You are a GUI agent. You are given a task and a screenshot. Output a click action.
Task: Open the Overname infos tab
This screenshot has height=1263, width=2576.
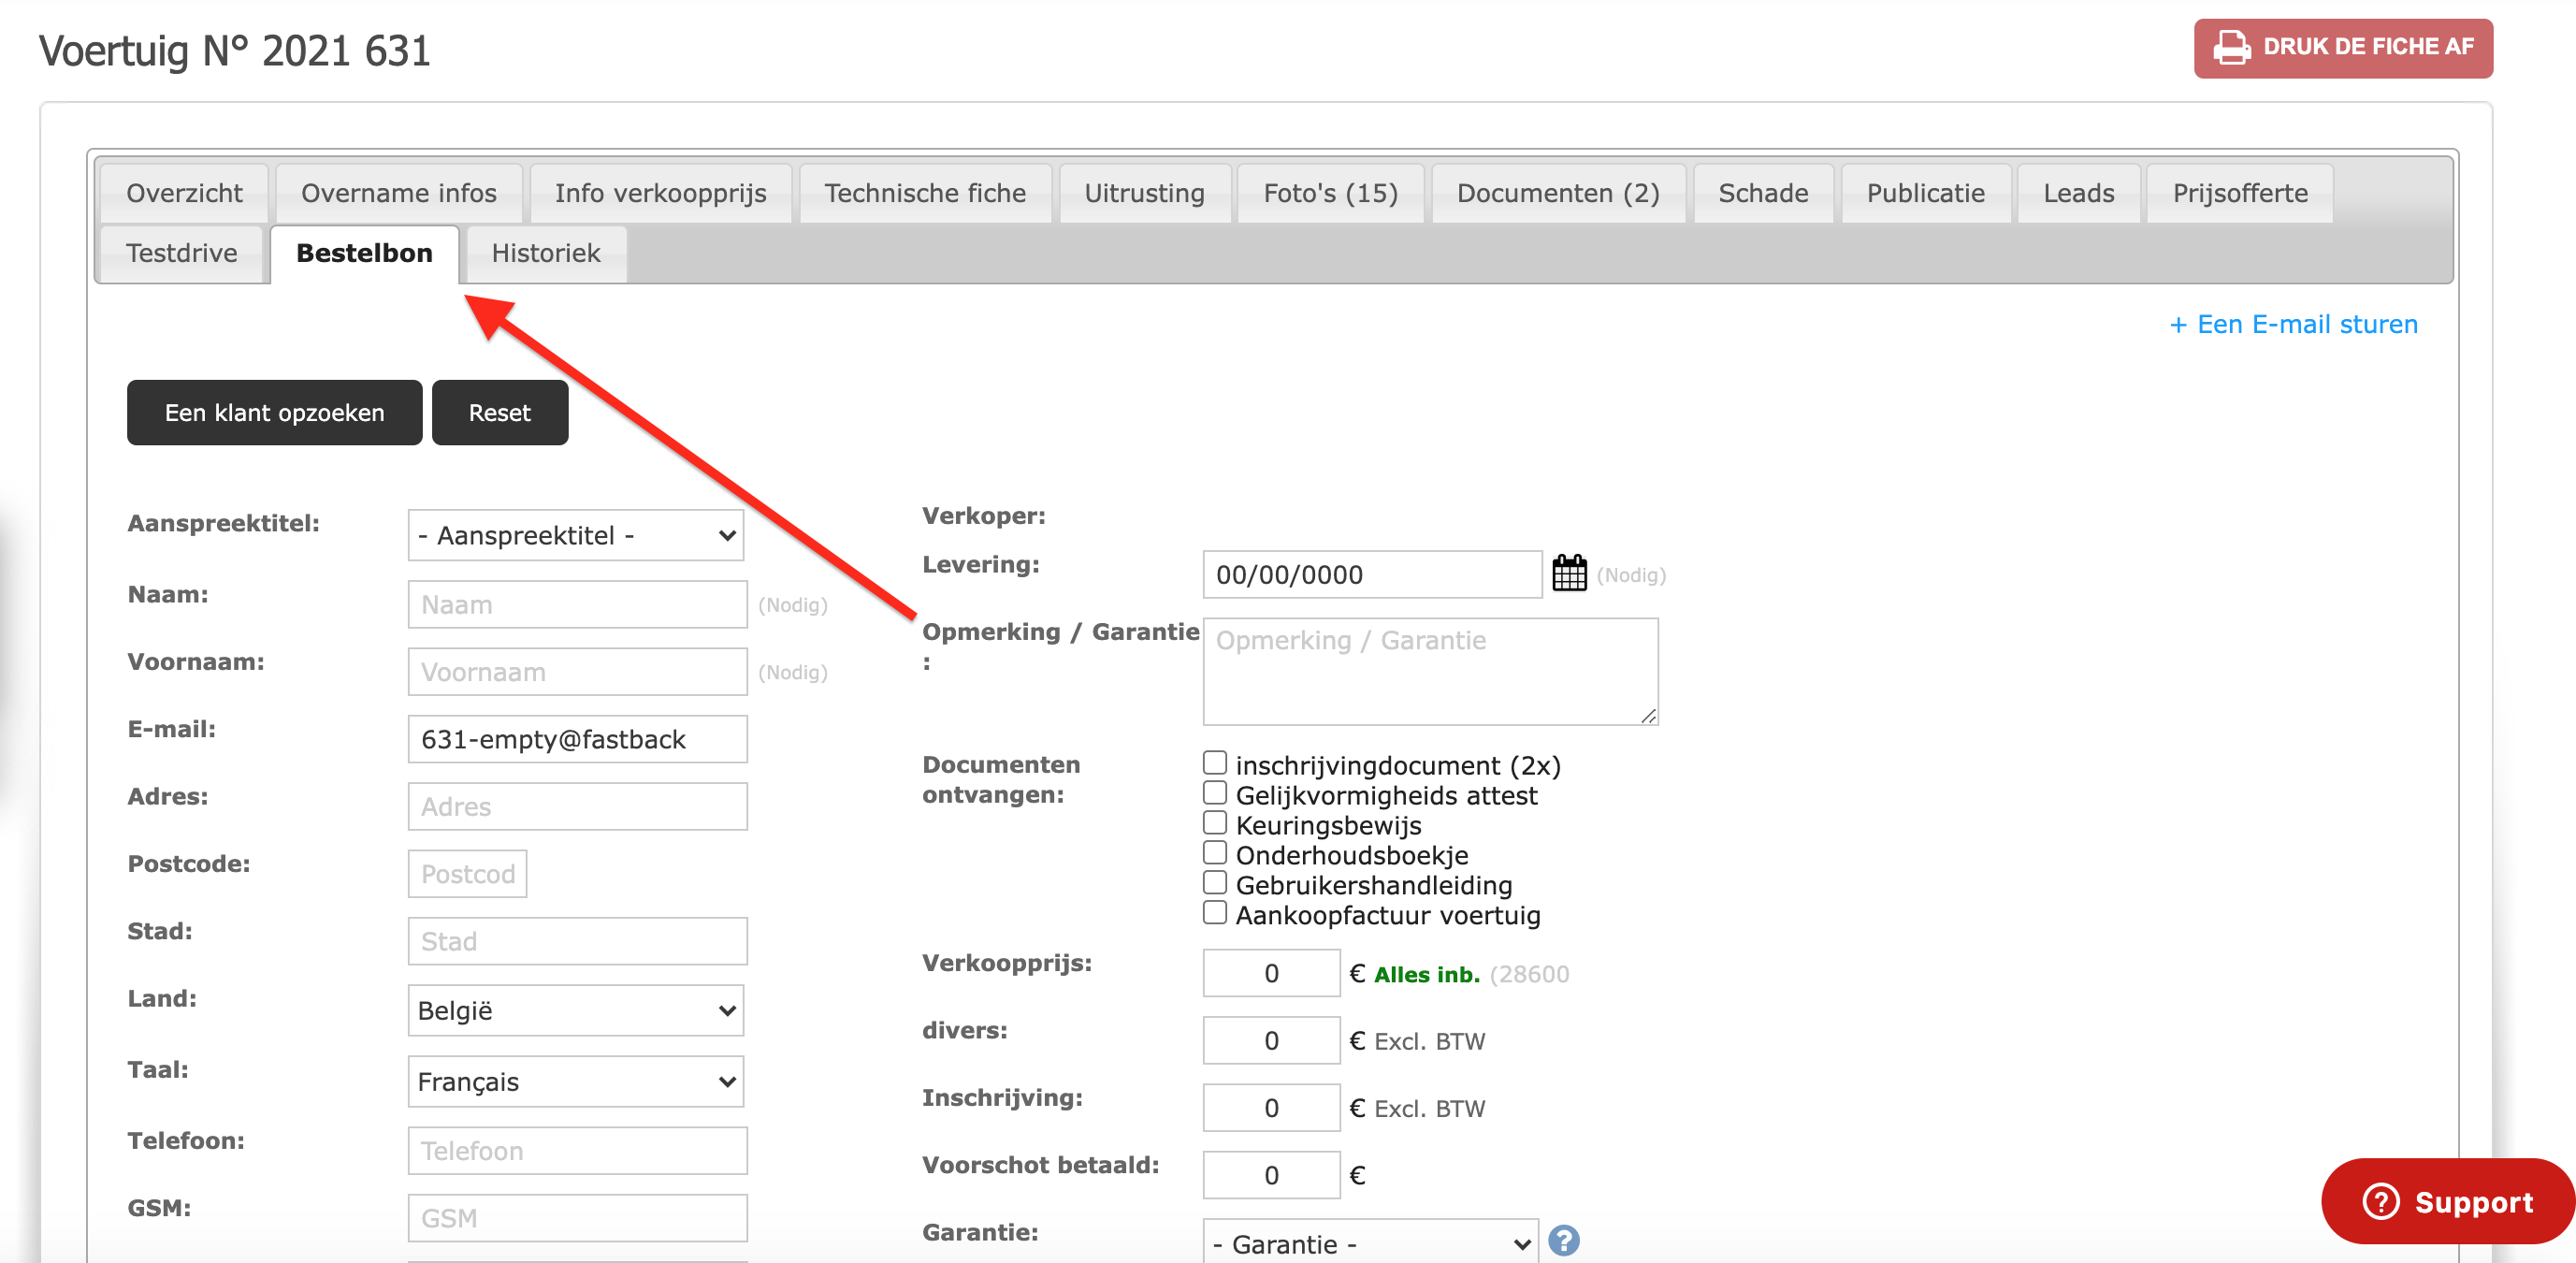(x=398, y=193)
